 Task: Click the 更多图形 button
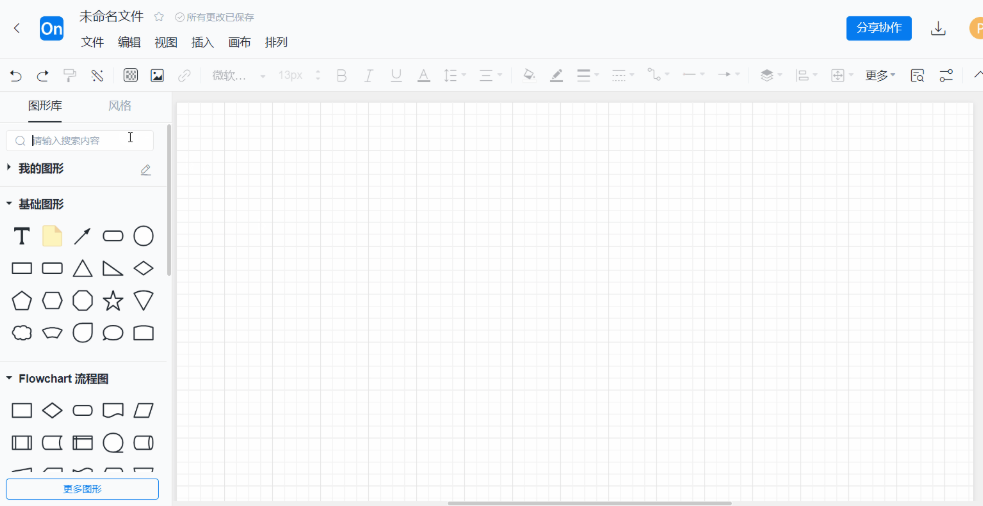(82, 489)
